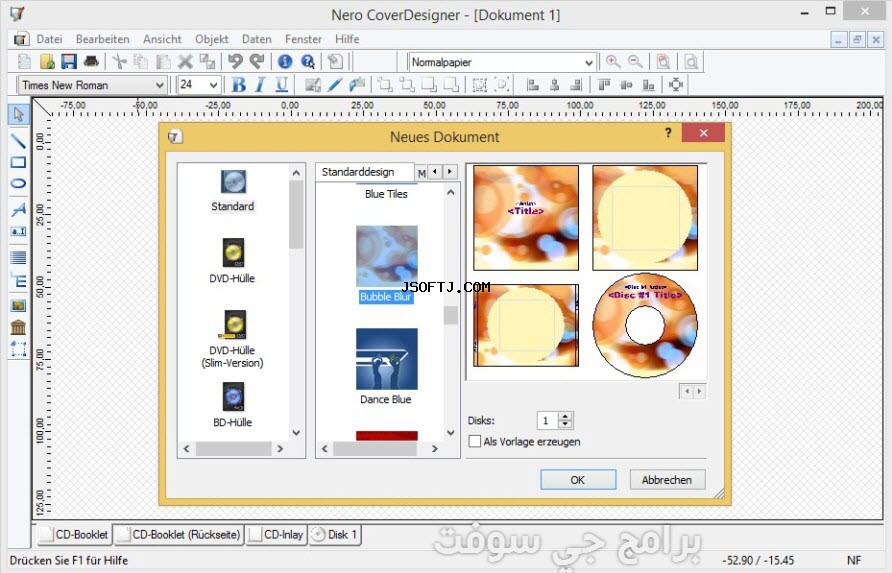Viewport: 892px width, 573px height.
Task: Switch to the Disk 1 tab
Action: click(334, 535)
